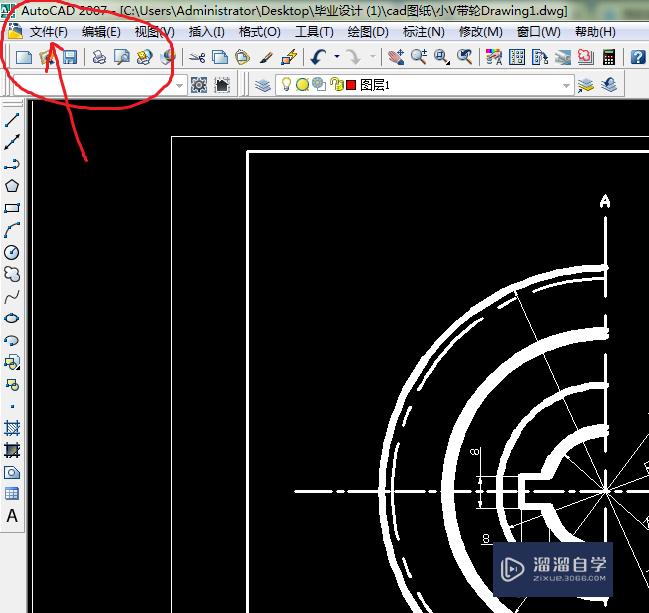Open the Sheet Set Manager icon
The image size is (649, 613).
coord(562,57)
